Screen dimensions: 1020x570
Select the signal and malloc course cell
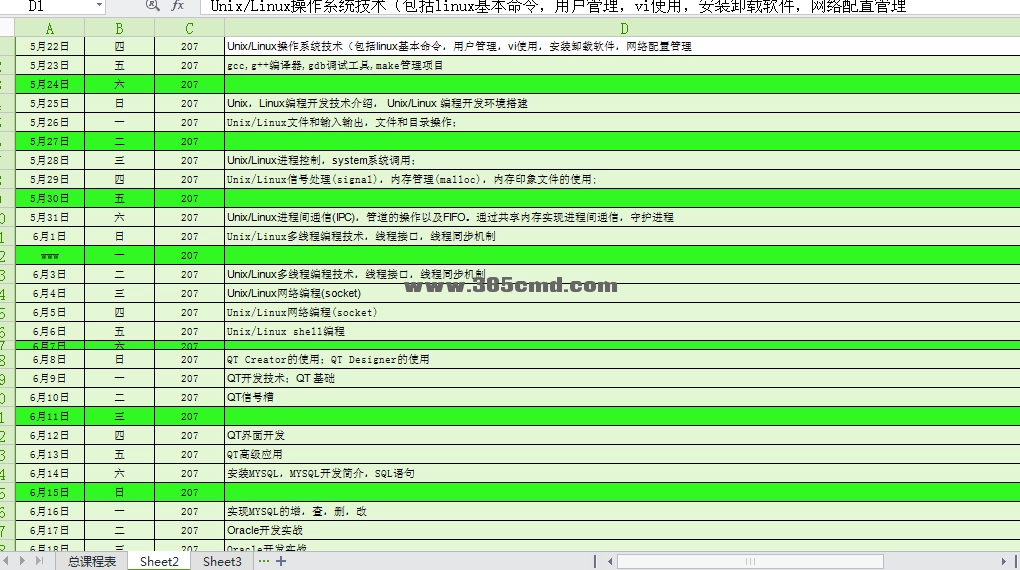(x=623, y=179)
